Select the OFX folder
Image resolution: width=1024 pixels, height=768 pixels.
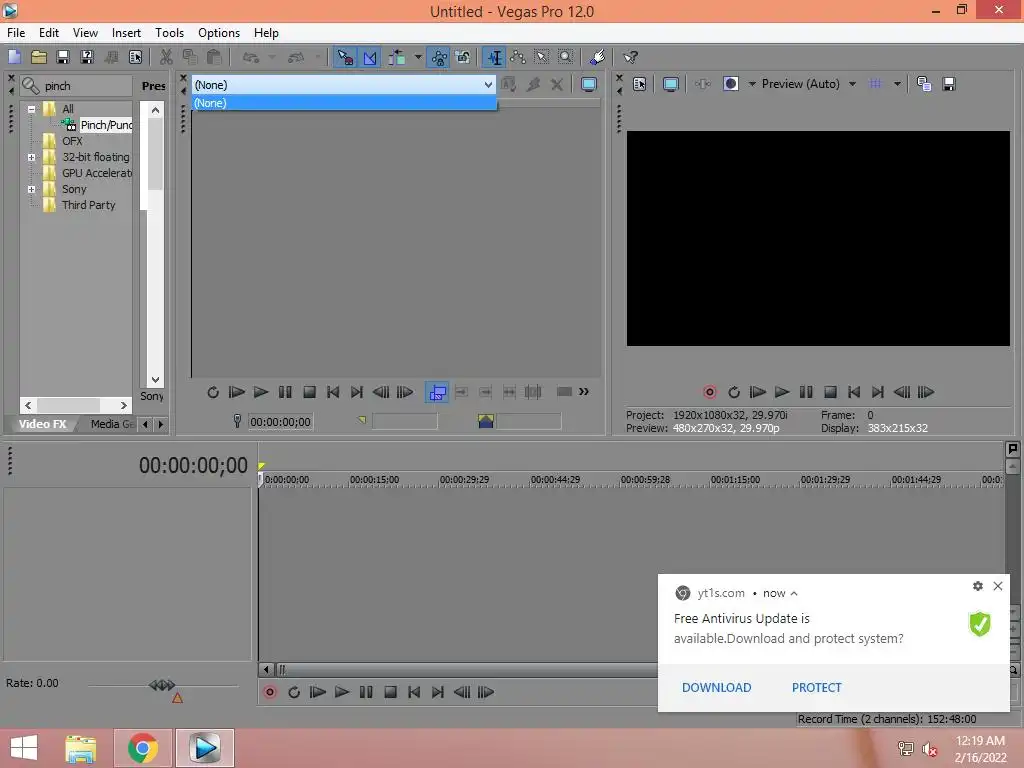(x=72, y=141)
